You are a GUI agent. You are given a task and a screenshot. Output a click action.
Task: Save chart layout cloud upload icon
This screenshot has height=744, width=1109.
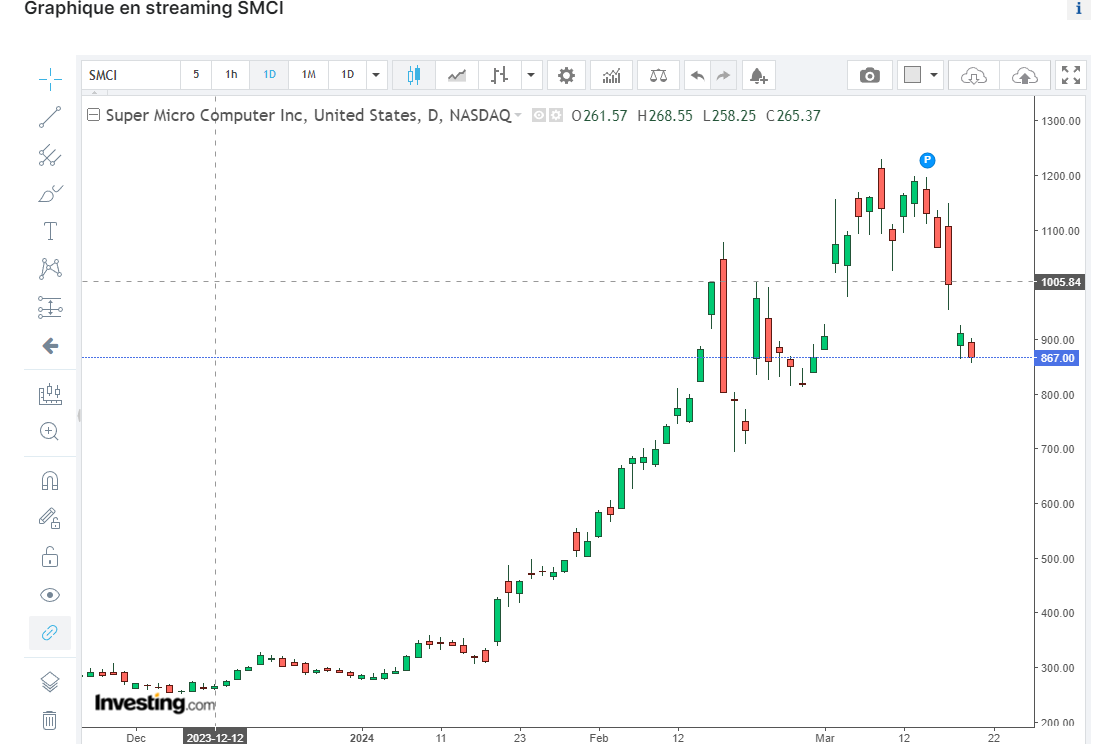click(1024, 75)
